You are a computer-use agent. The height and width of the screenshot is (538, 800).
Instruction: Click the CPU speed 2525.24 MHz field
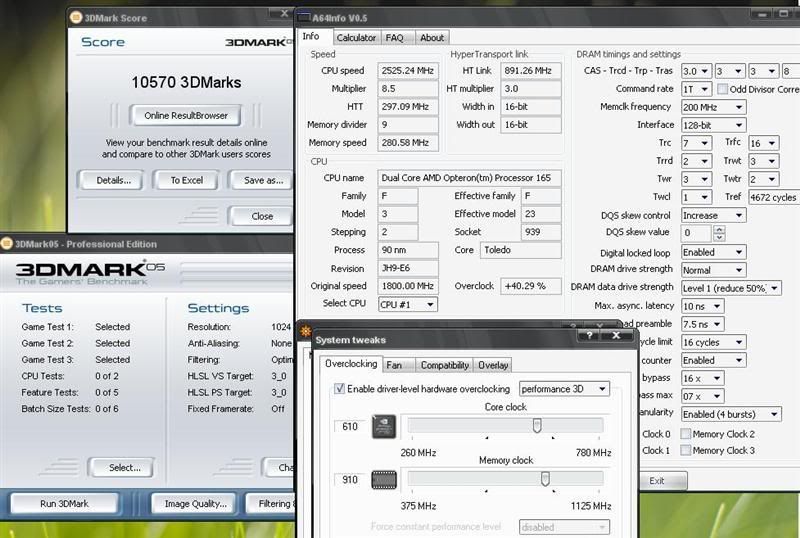pos(408,70)
